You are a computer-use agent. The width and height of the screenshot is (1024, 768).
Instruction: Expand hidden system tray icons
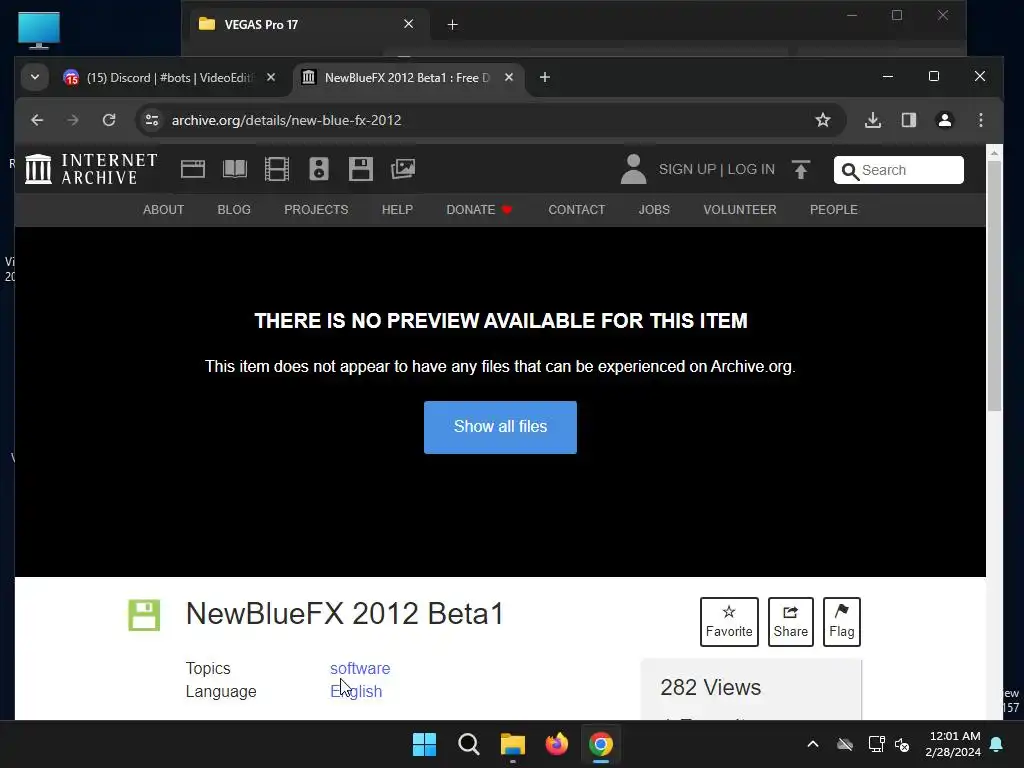tap(813, 744)
